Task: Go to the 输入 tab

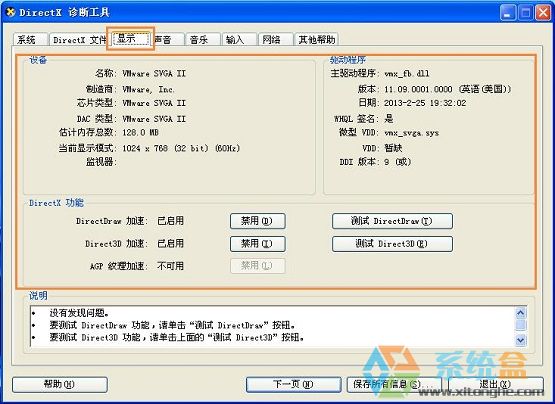Action: coord(239,40)
